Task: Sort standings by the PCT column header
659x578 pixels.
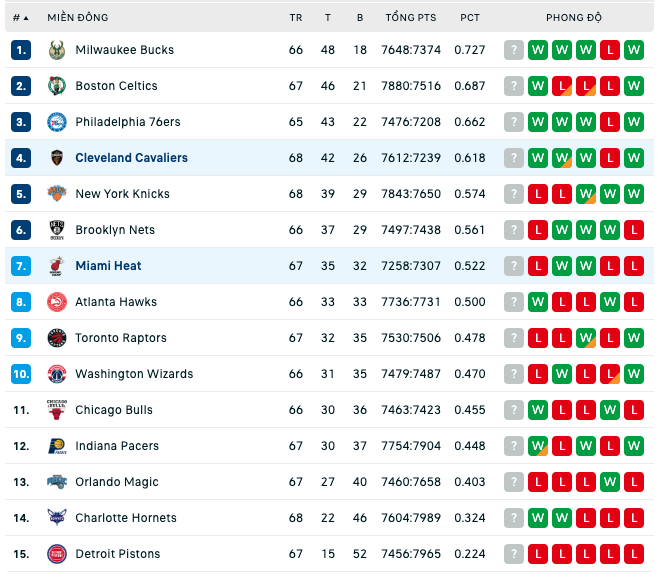Action: pyautogui.click(x=470, y=18)
